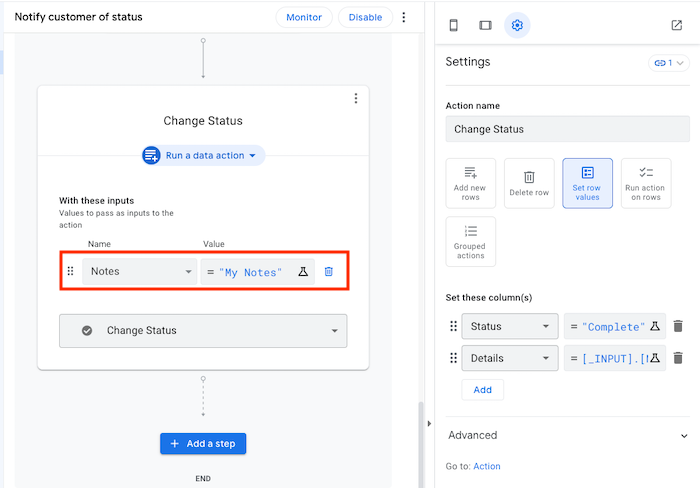Screen dimensions: 700x488
Task: Select Delete row action type
Action: coord(529,183)
